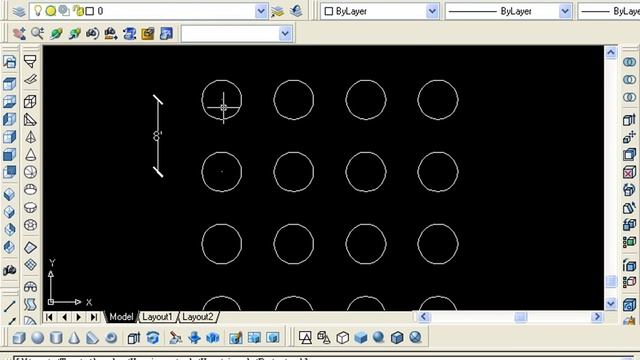Click the 2D Solid surface icon

[30, 62]
